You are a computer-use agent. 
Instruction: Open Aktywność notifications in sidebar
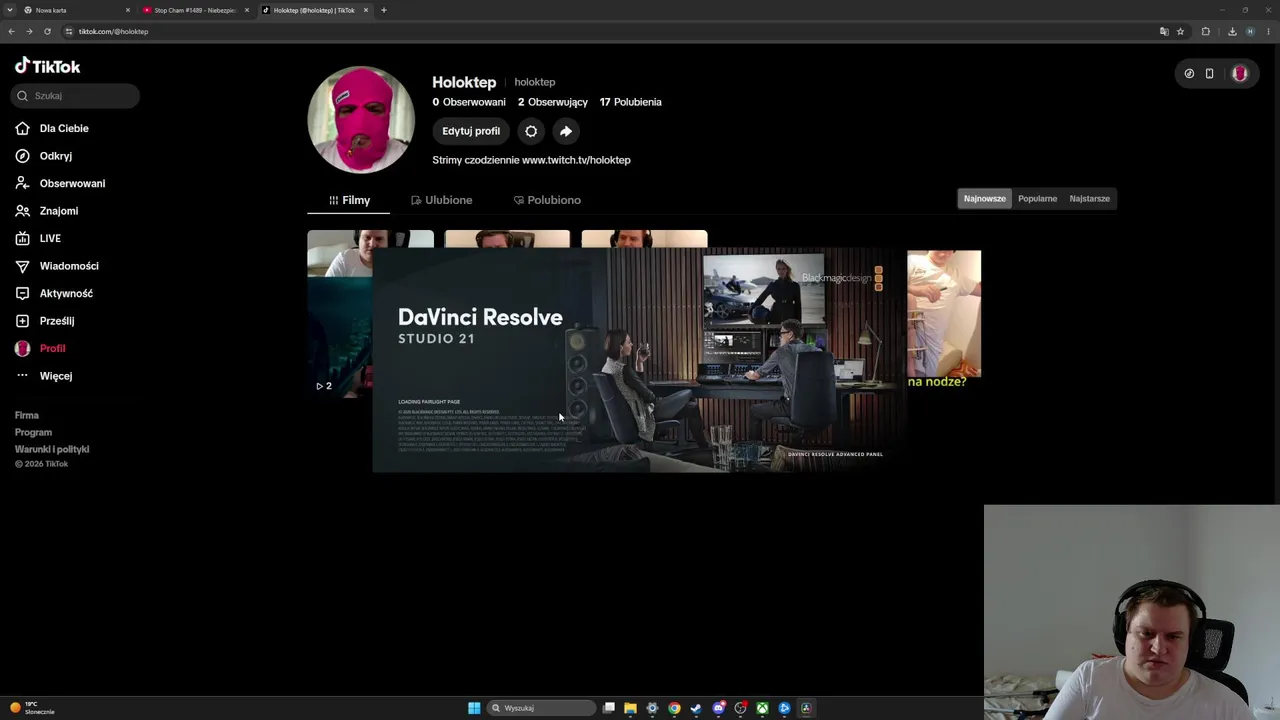pos(54,293)
